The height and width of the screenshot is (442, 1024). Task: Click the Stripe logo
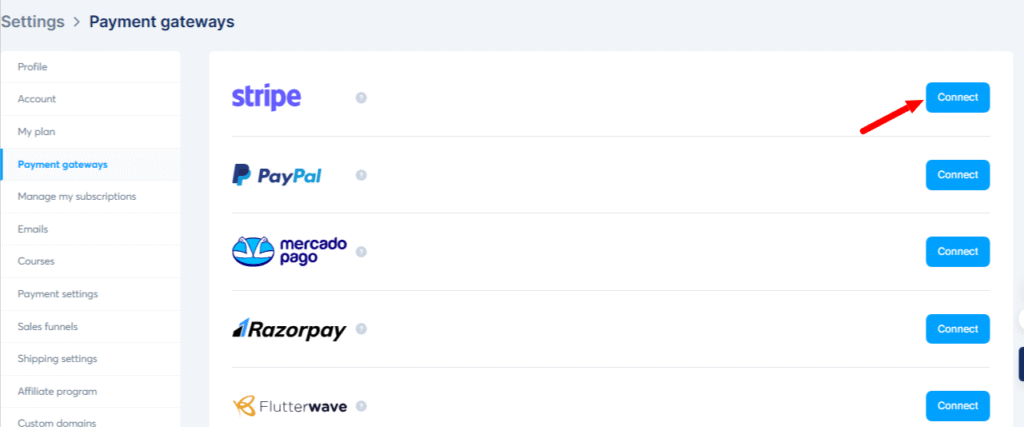pos(266,97)
